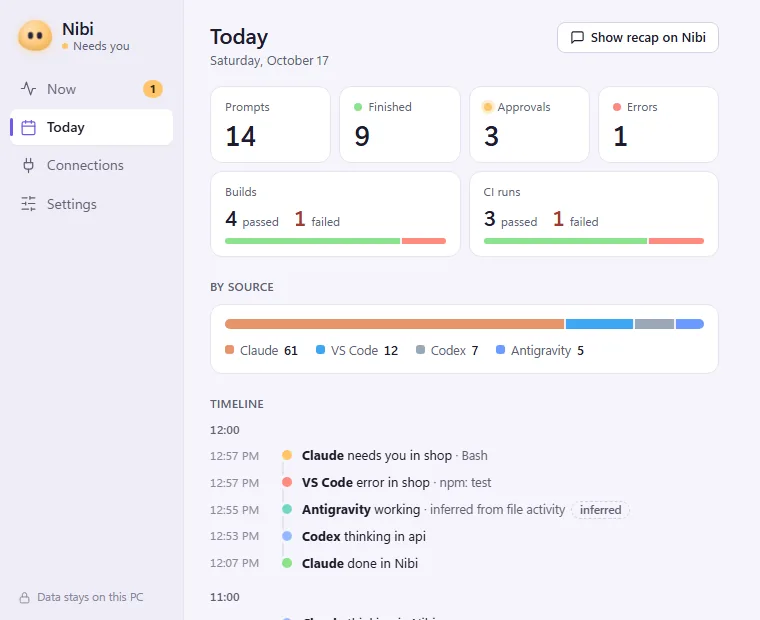Click the 12:55 PM timestamp
760x620 pixels.
coord(234,510)
